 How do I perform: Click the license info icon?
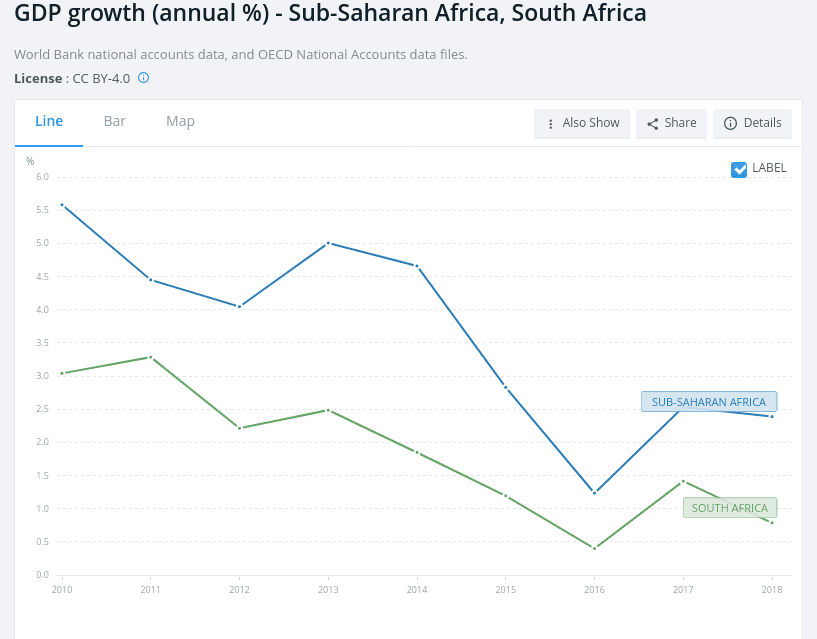[144, 78]
